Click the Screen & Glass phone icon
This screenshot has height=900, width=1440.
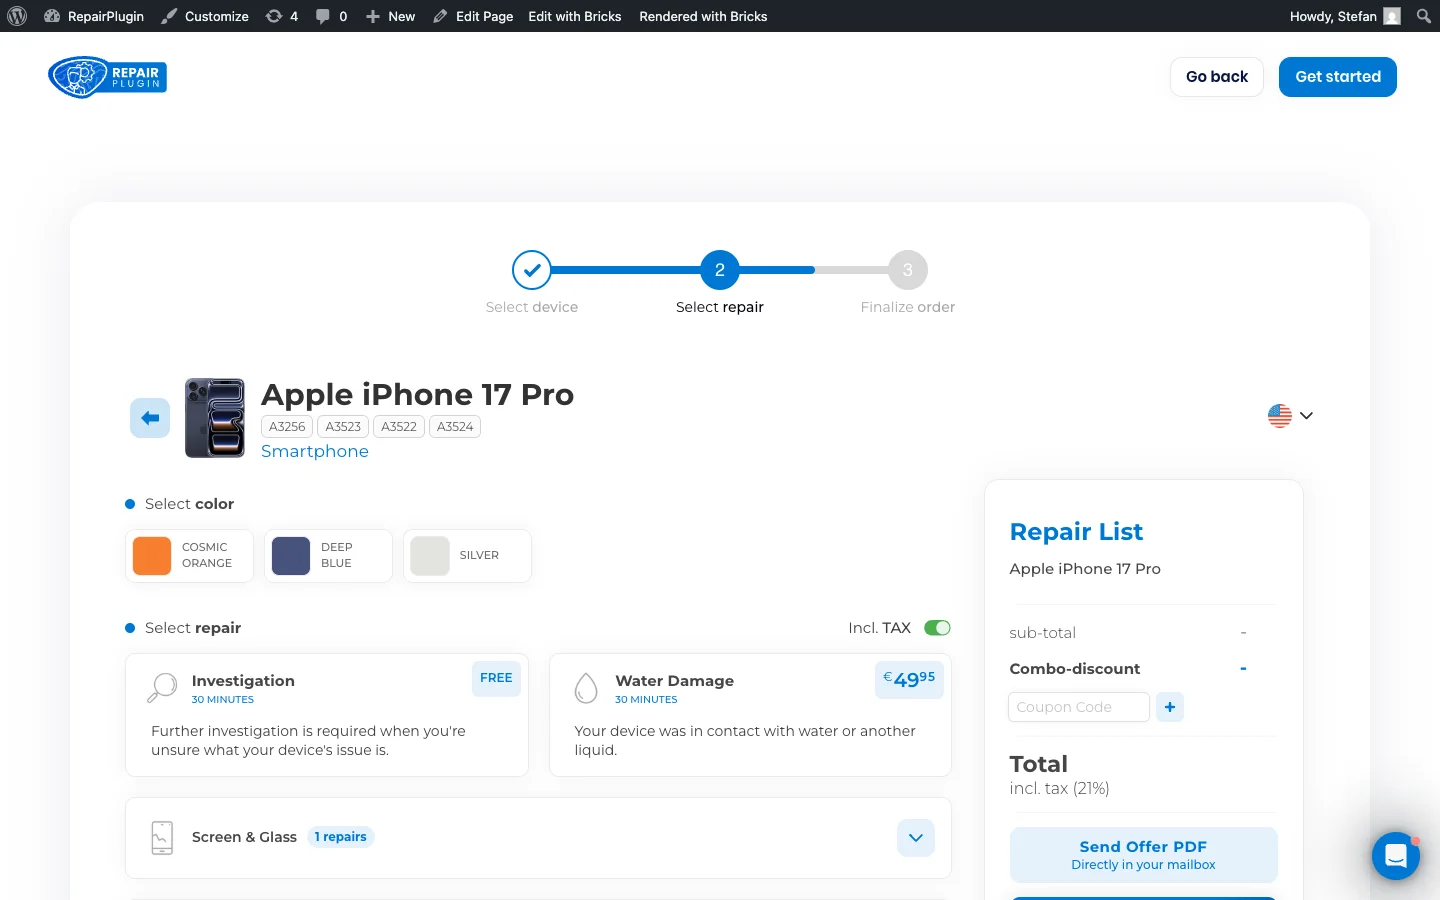point(162,838)
